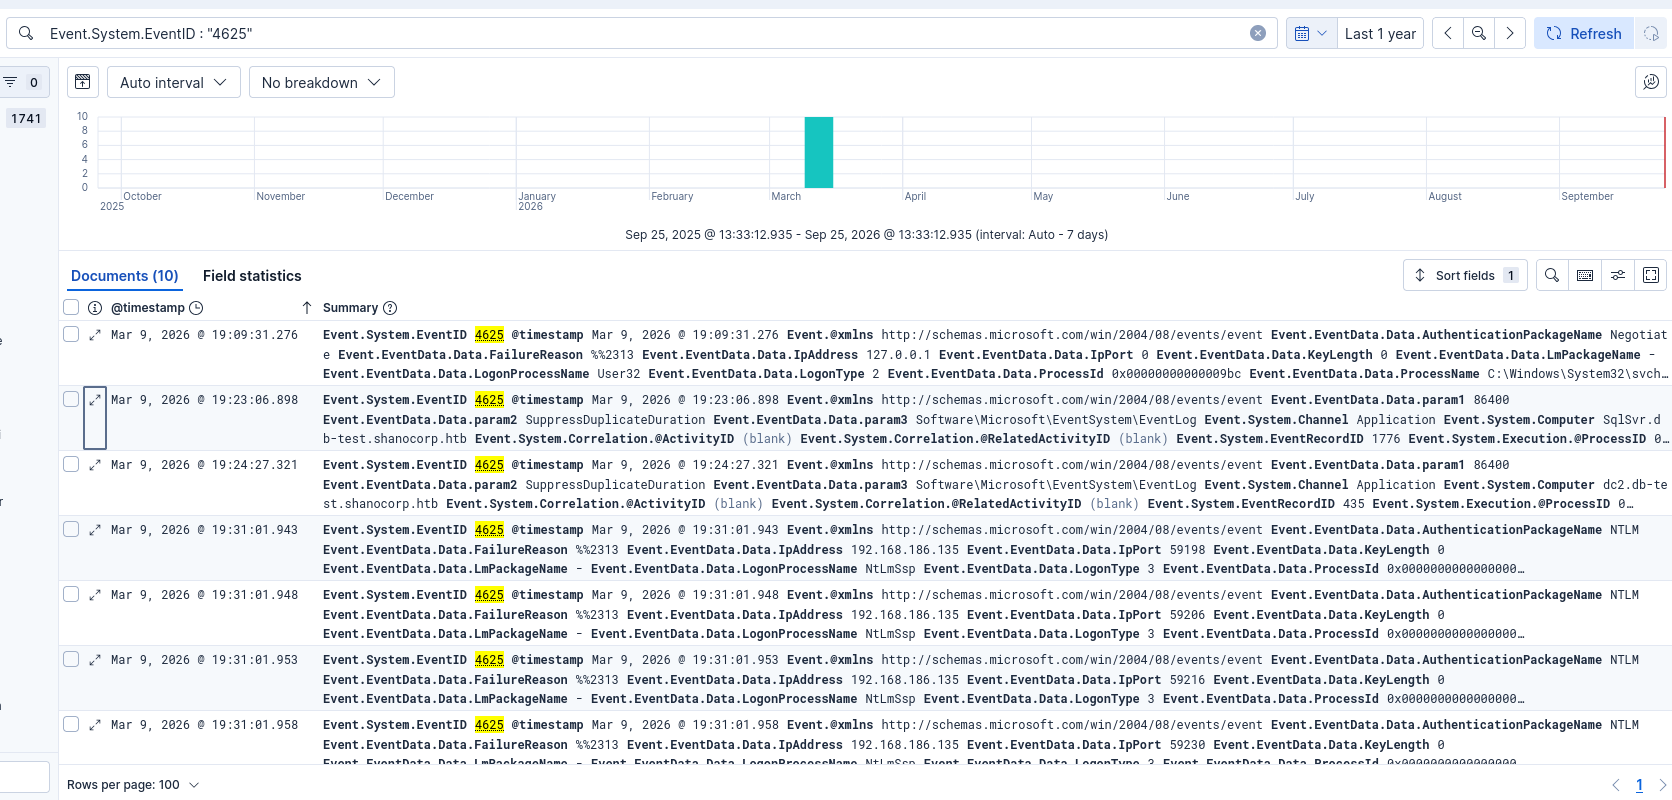The height and width of the screenshot is (800, 1672).
Task: Expand the 19:09:31.276 document details
Action: pyautogui.click(x=95, y=335)
